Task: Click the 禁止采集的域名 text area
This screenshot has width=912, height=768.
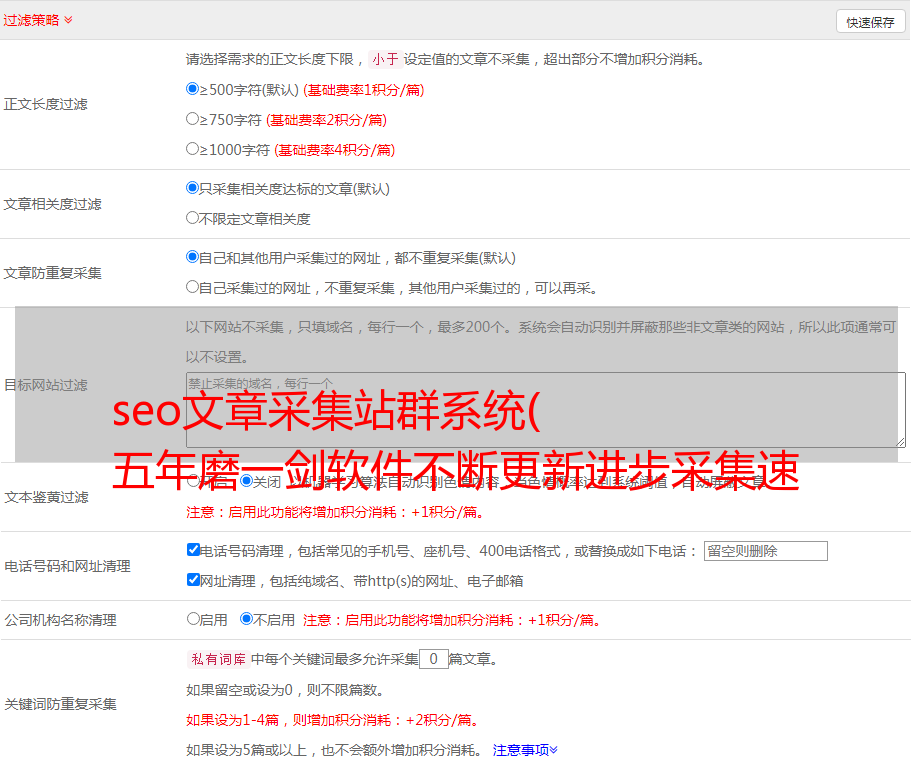Action: point(545,409)
